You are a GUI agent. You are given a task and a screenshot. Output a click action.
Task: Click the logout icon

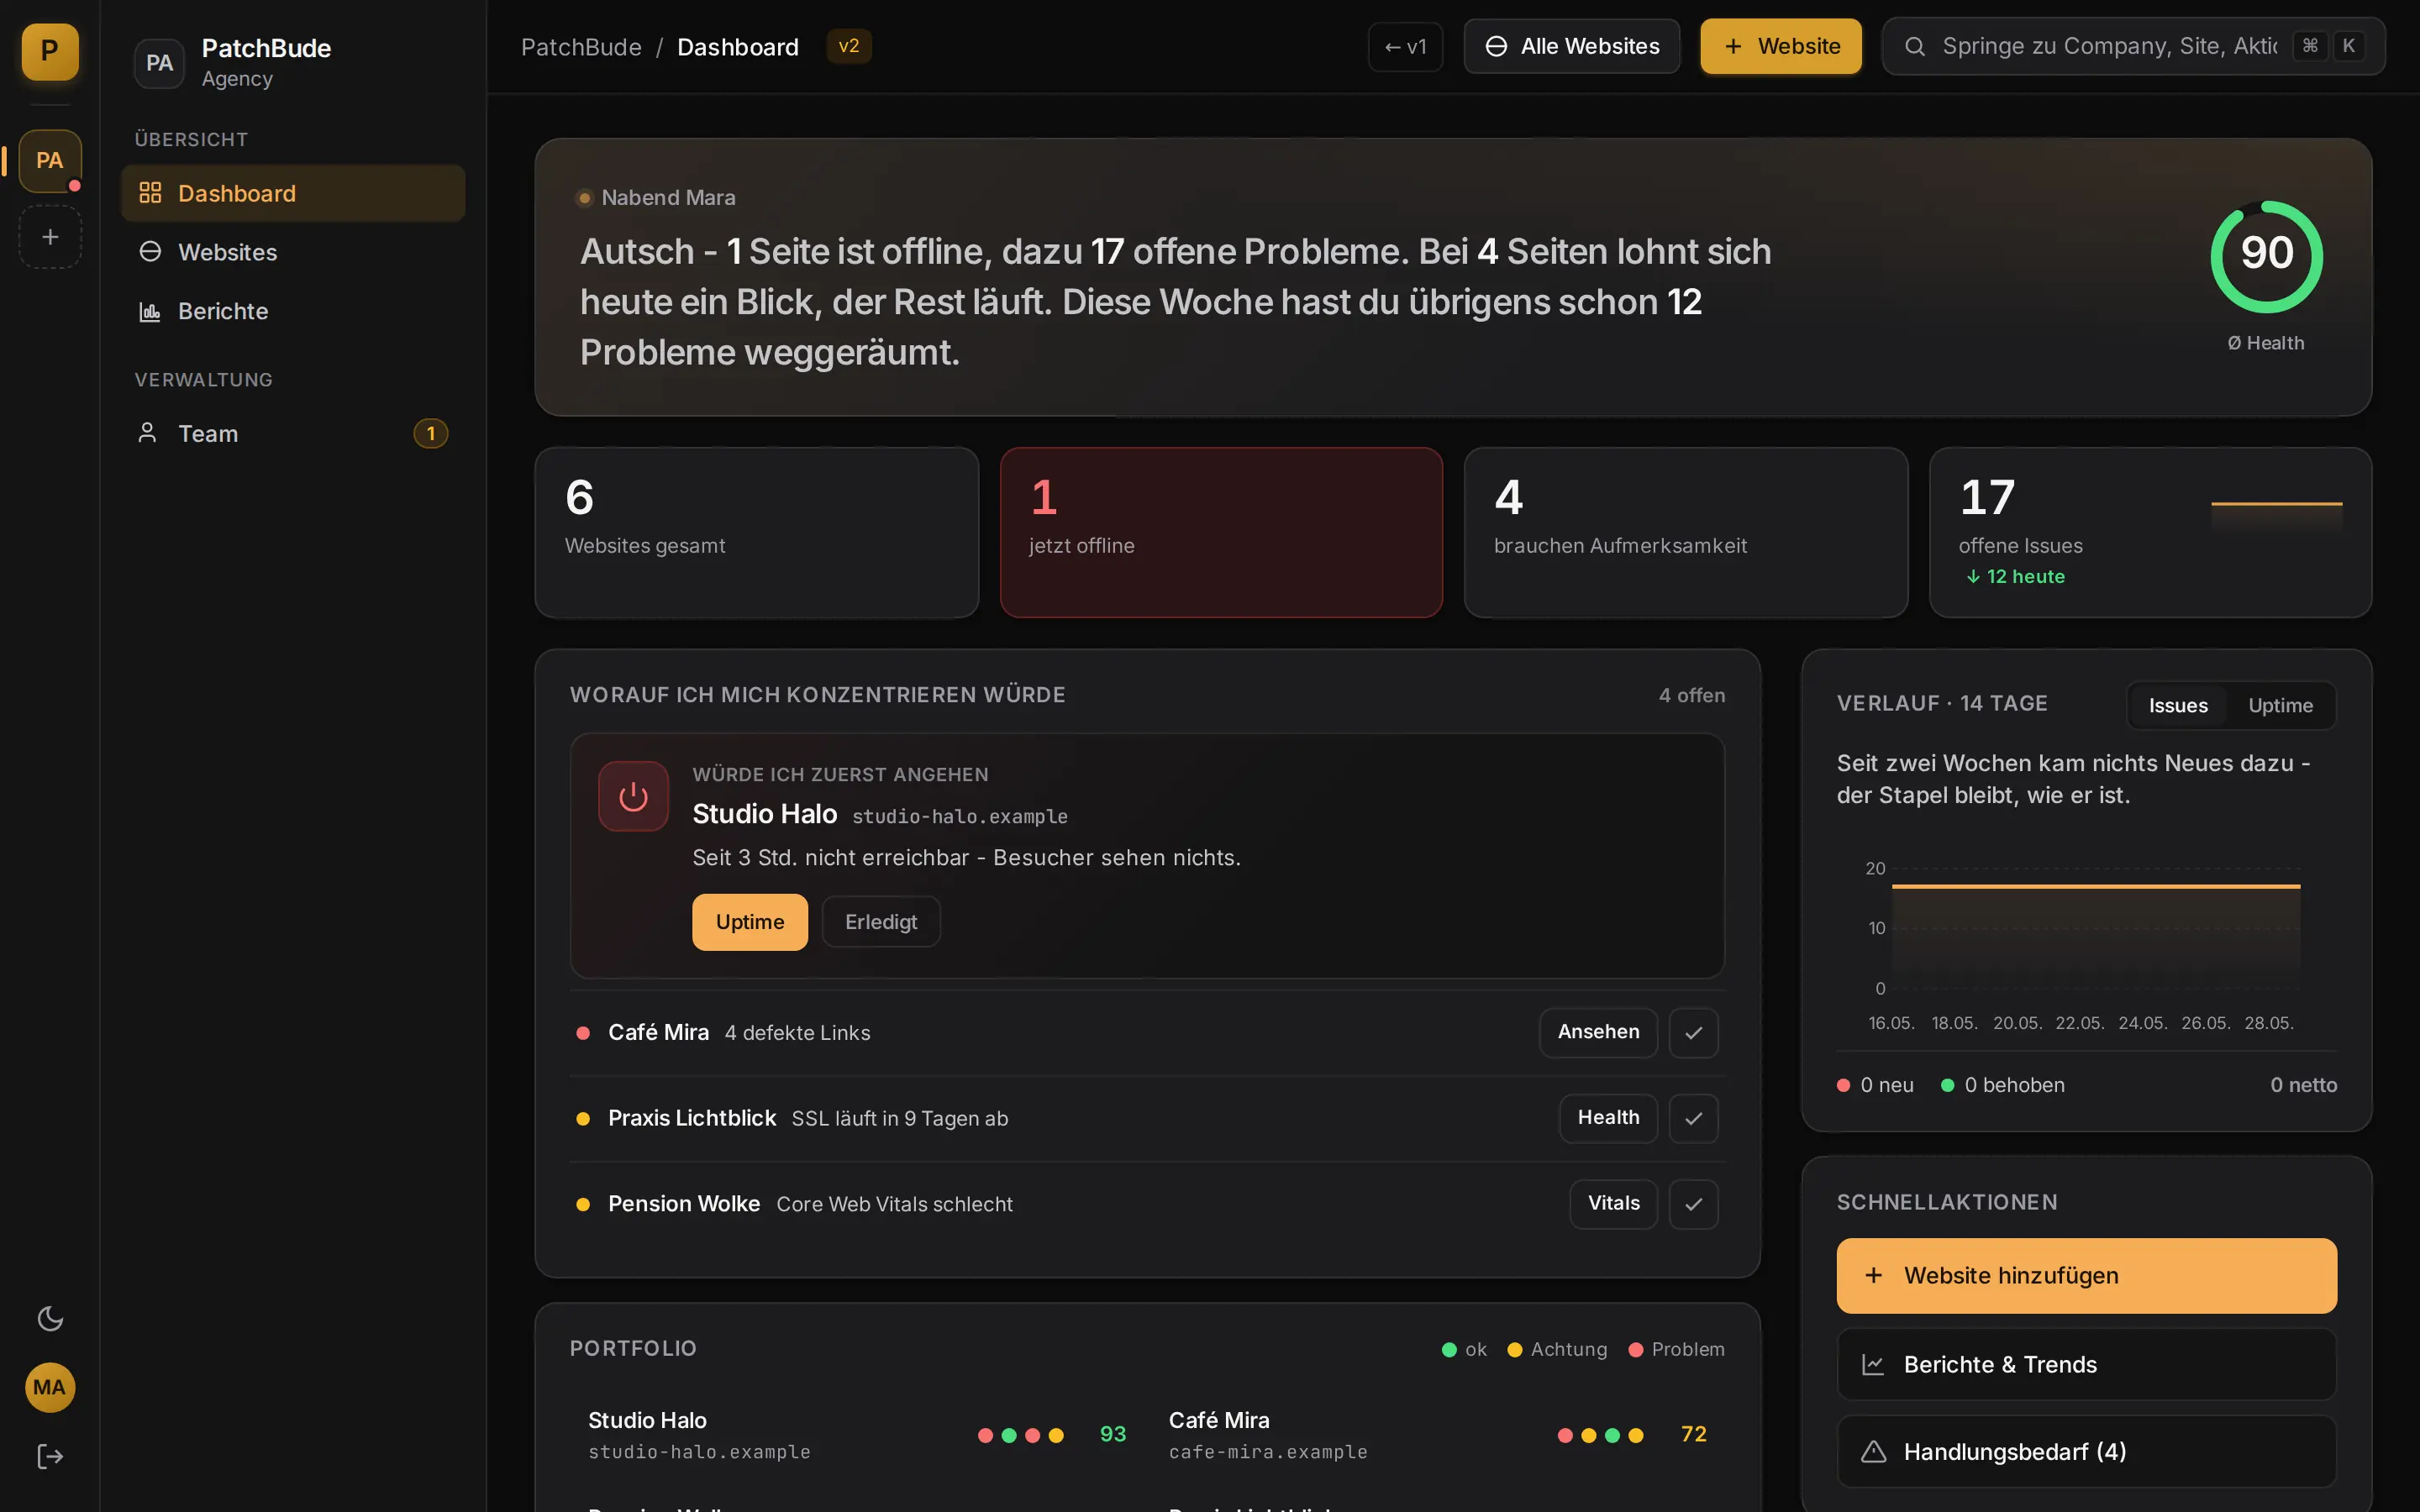pos(50,1456)
